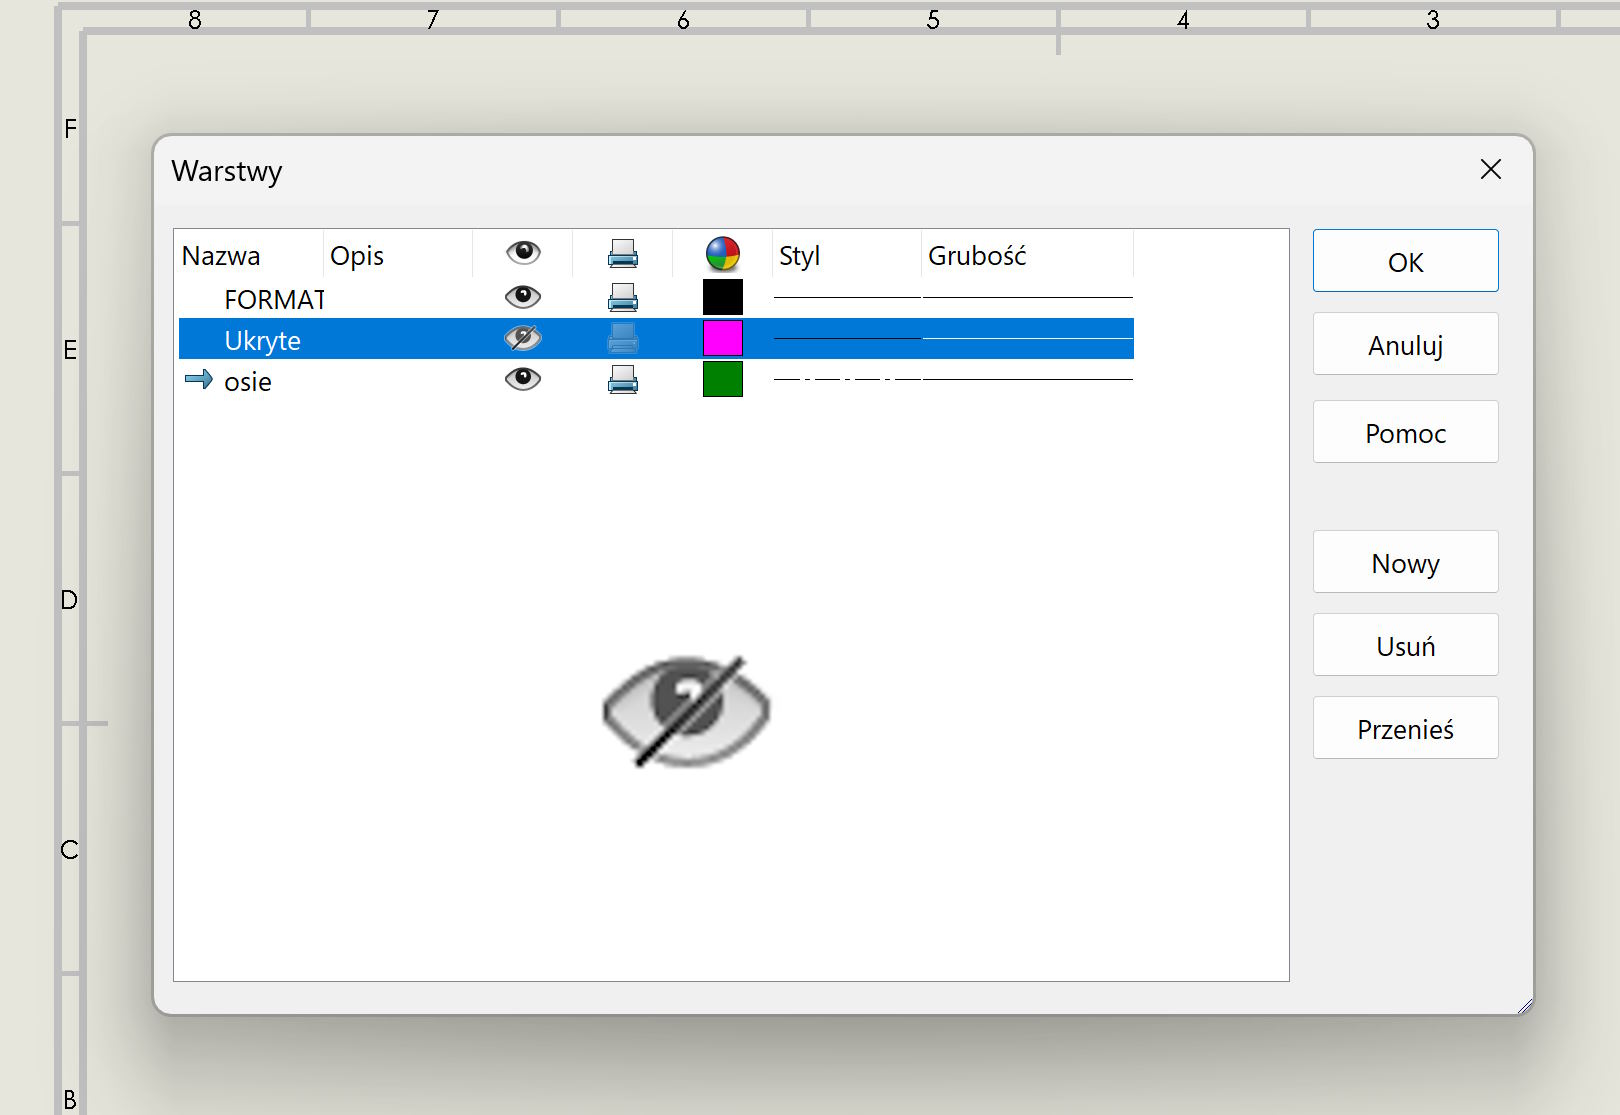
Task: Toggle printing for Ukryte layer
Action: [622, 339]
